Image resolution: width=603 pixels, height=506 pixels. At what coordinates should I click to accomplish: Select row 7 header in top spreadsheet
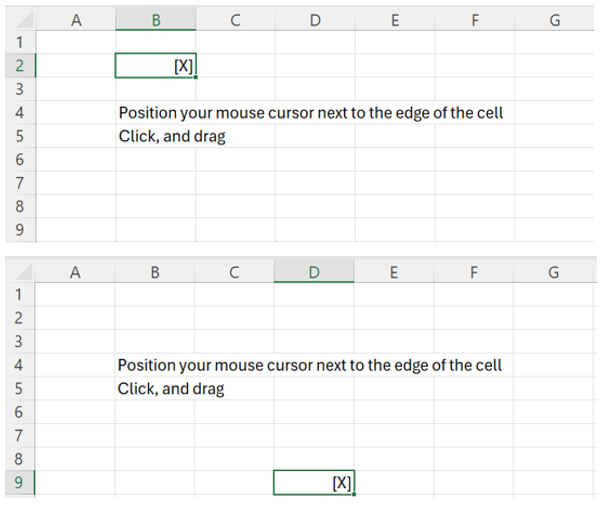point(20,183)
